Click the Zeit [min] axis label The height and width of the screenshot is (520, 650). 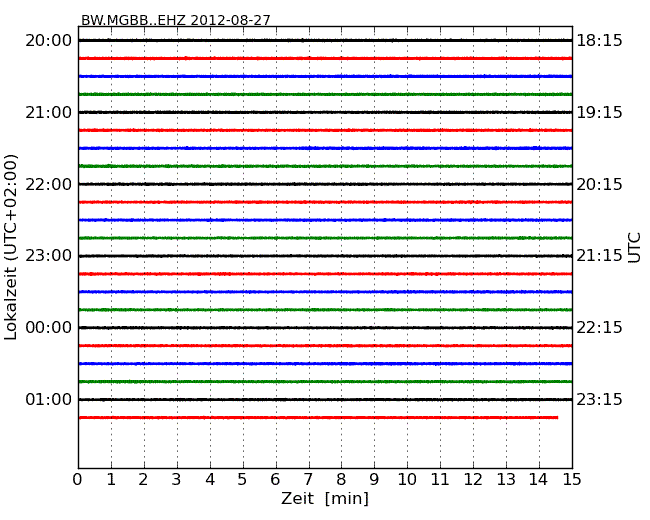(x=325, y=498)
